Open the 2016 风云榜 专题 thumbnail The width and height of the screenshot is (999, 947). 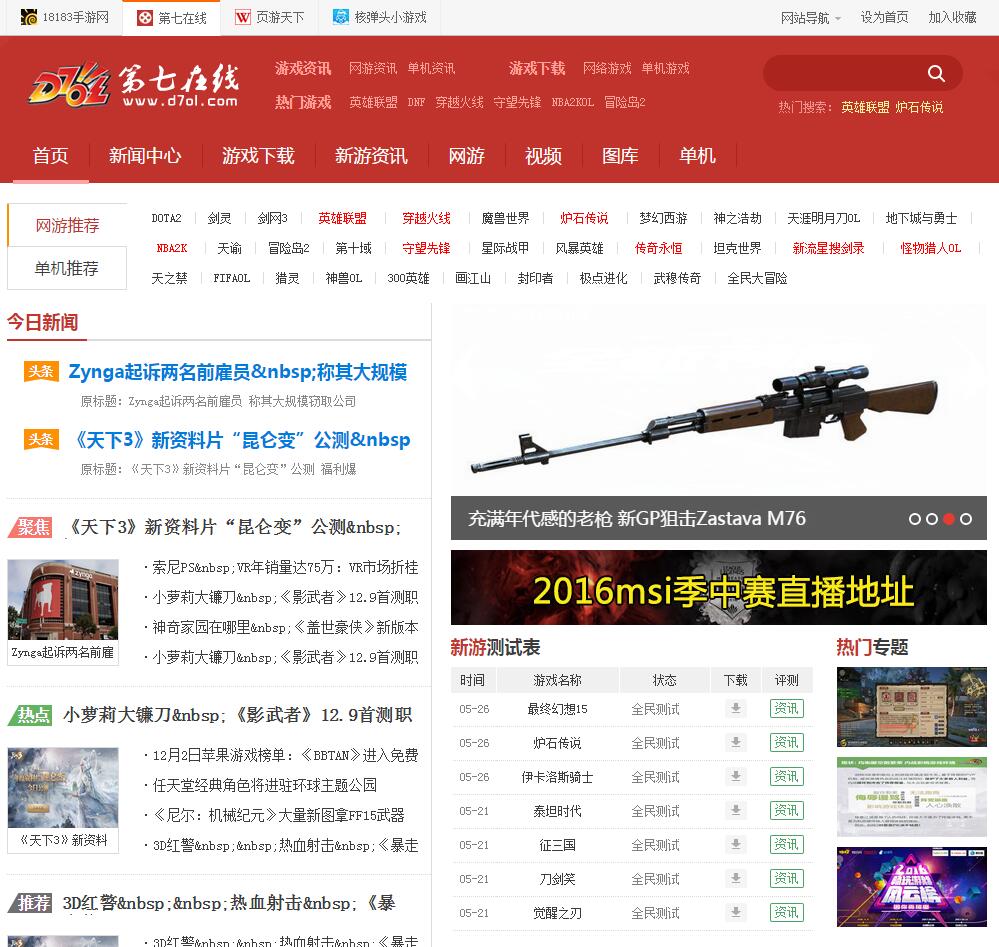click(x=912, y=887)
